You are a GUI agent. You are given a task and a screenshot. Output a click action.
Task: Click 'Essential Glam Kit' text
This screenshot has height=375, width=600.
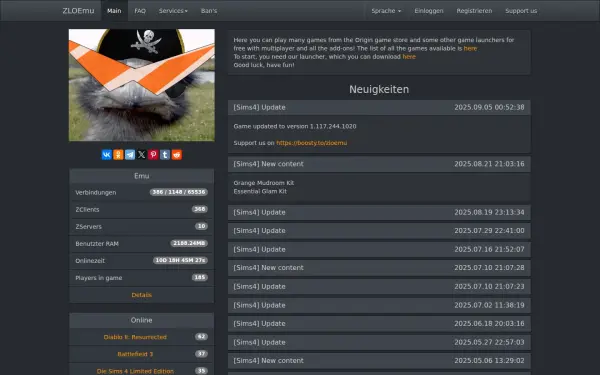[260, 191]
